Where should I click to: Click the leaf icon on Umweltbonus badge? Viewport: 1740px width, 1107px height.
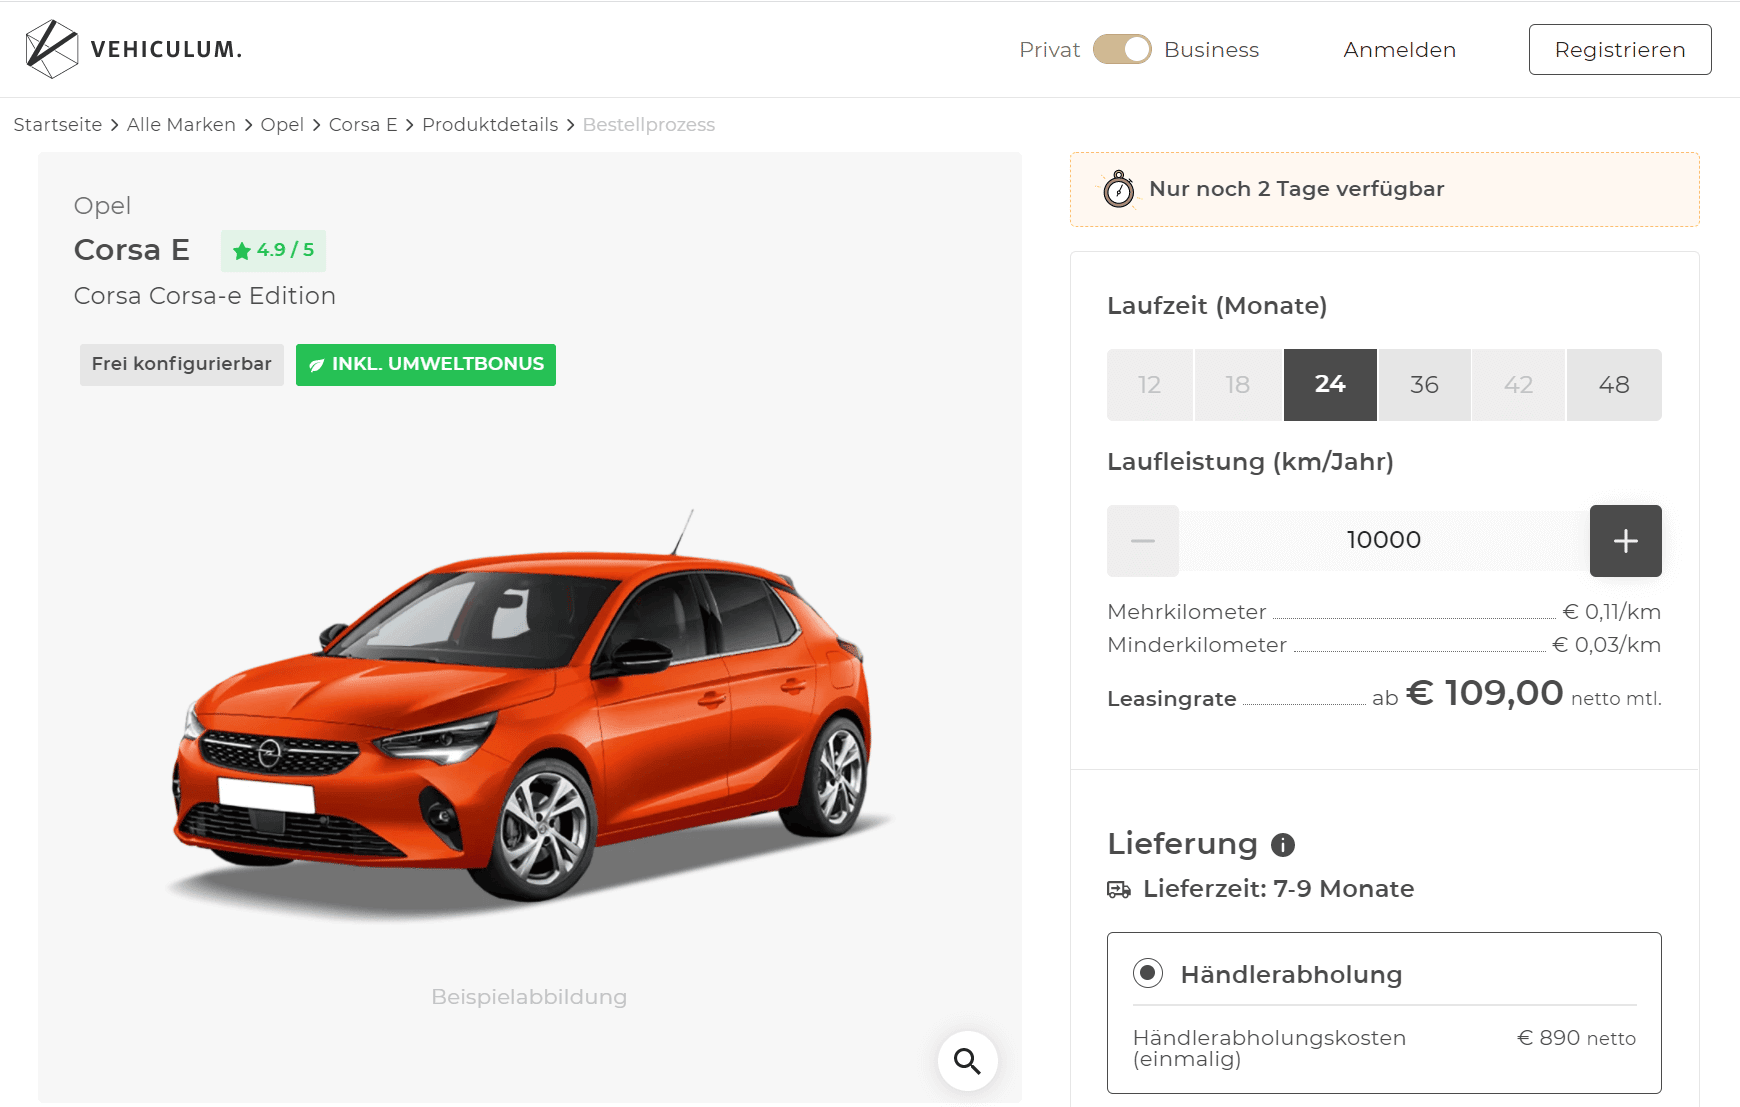[316, 365]
